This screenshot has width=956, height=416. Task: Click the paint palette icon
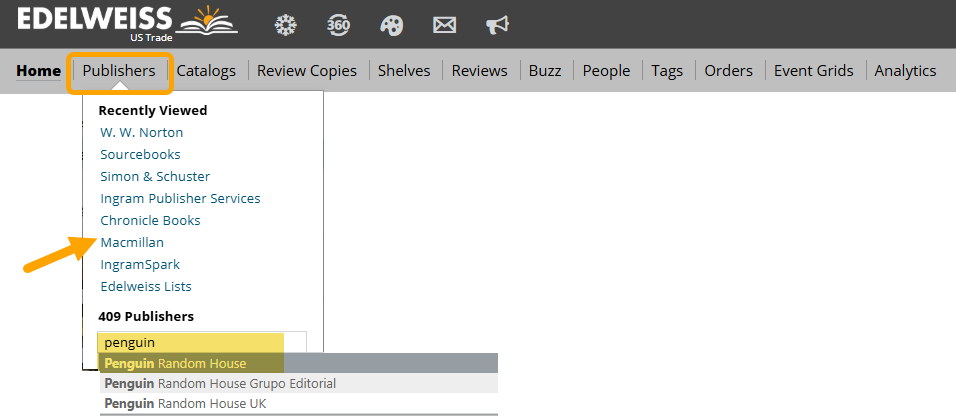point(392,25)
